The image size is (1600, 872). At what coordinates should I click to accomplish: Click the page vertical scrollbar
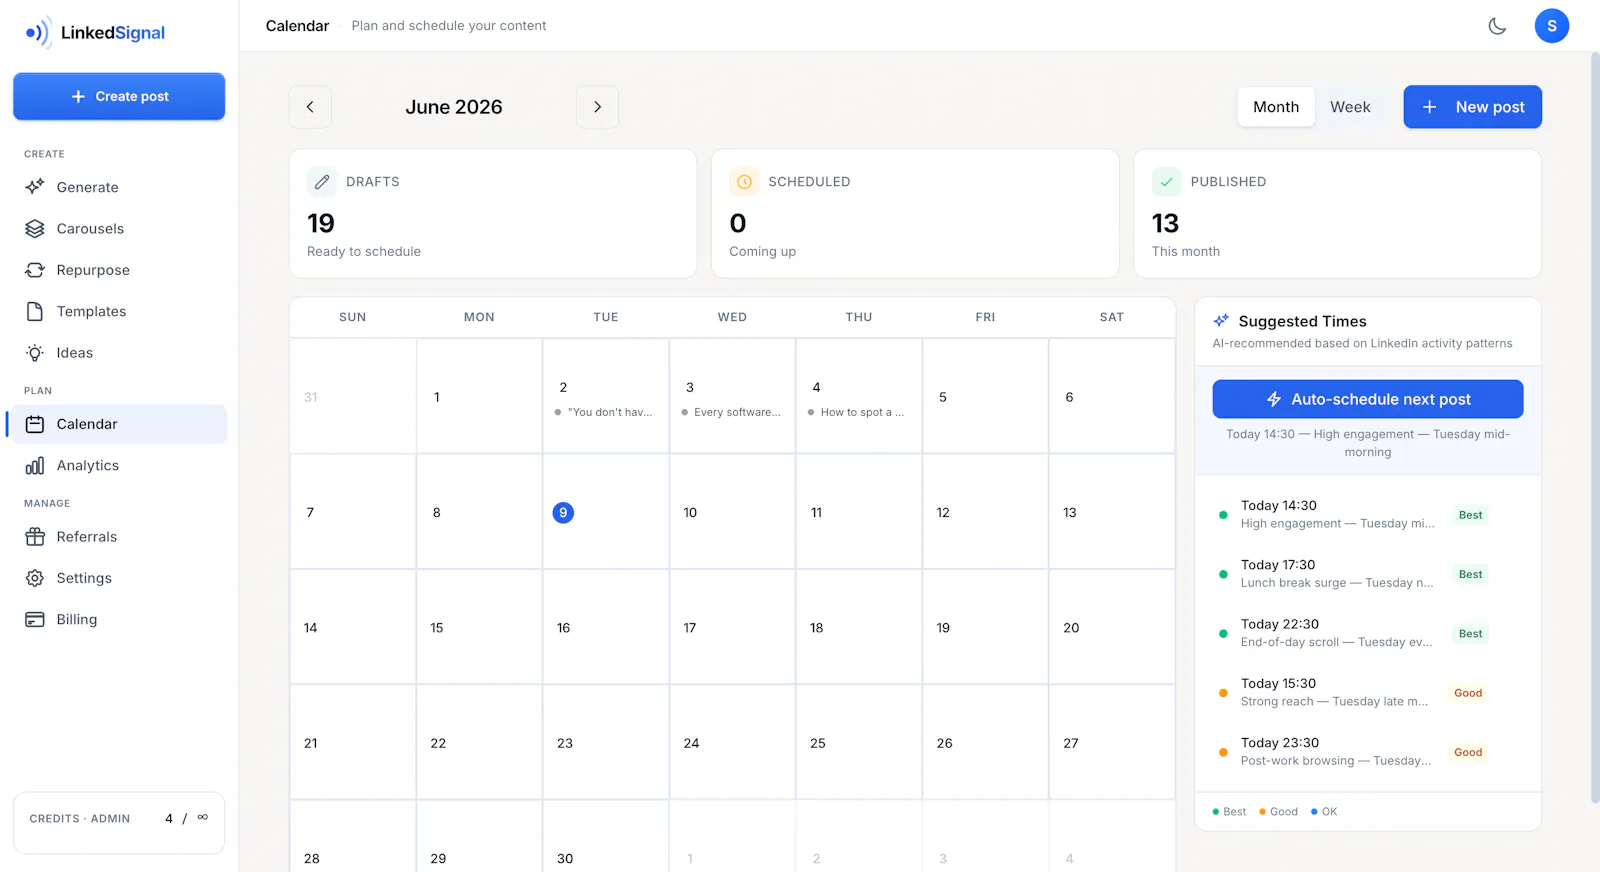click(1594, 428)
